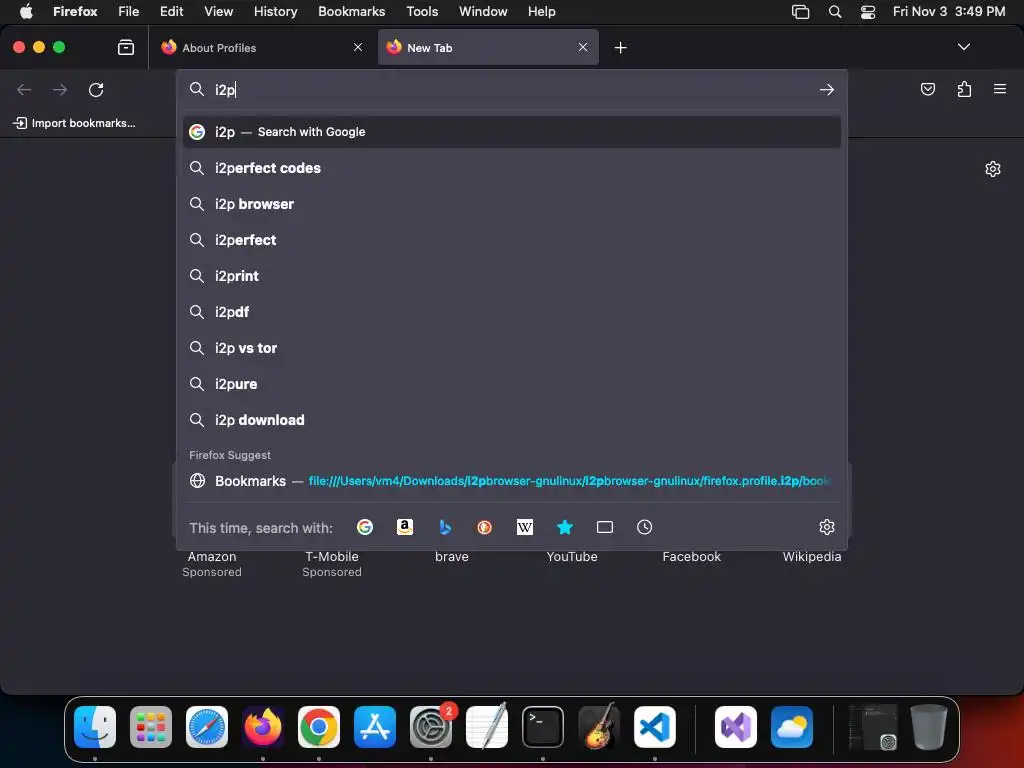Go back with the back arrow

click(x=24, y=89)
